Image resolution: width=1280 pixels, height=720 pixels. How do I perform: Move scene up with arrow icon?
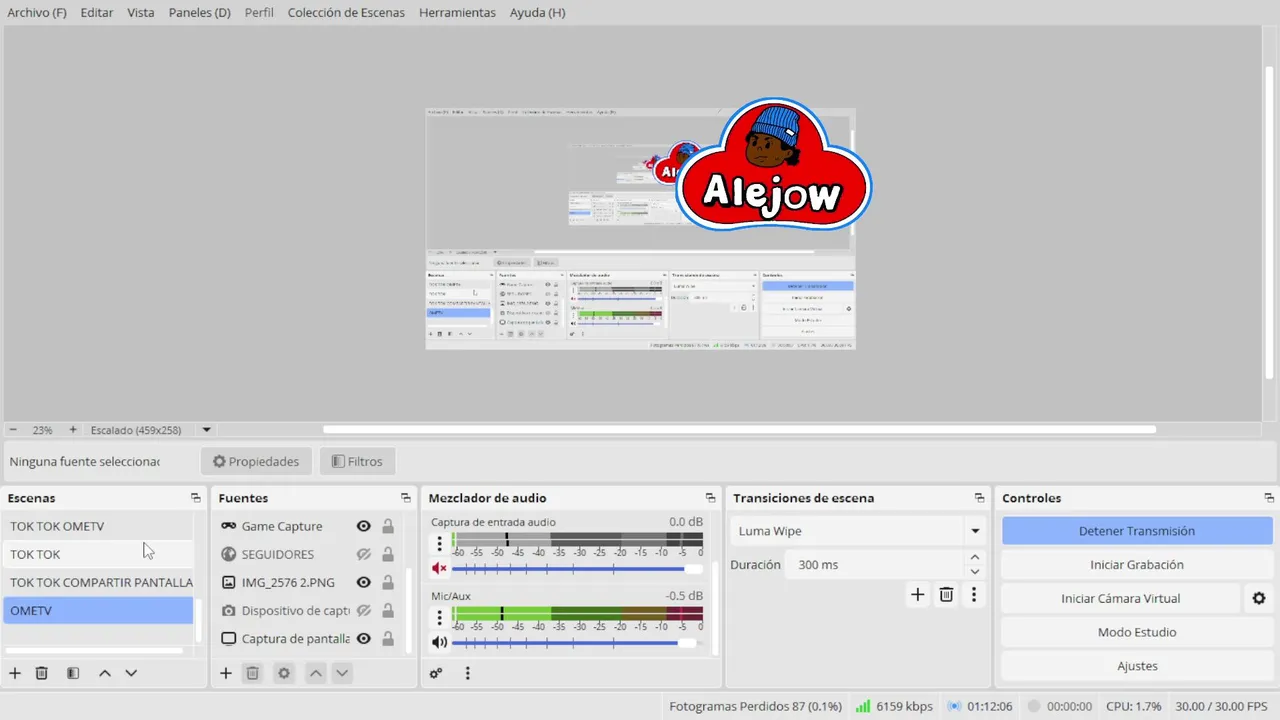click(105, 673)
